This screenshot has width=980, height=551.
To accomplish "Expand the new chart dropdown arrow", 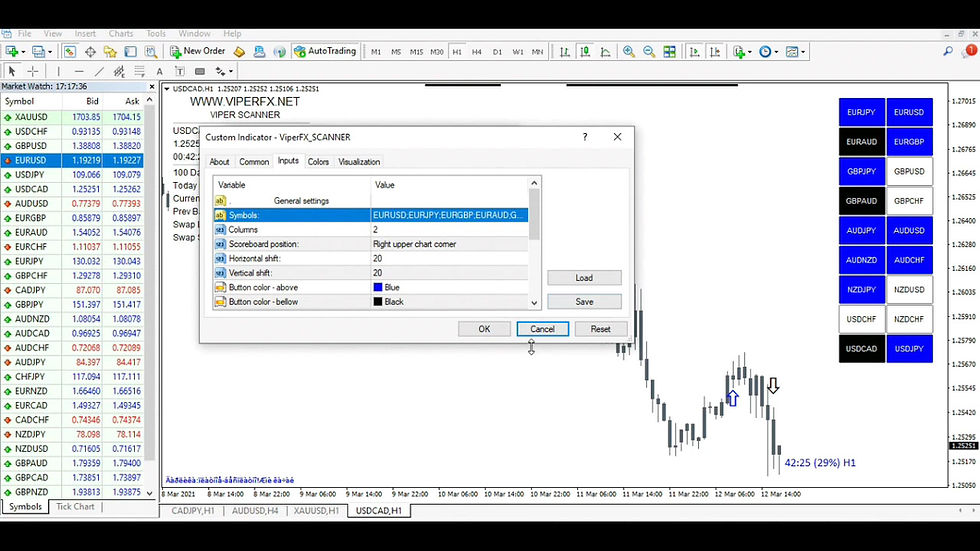I will point(23,52).
